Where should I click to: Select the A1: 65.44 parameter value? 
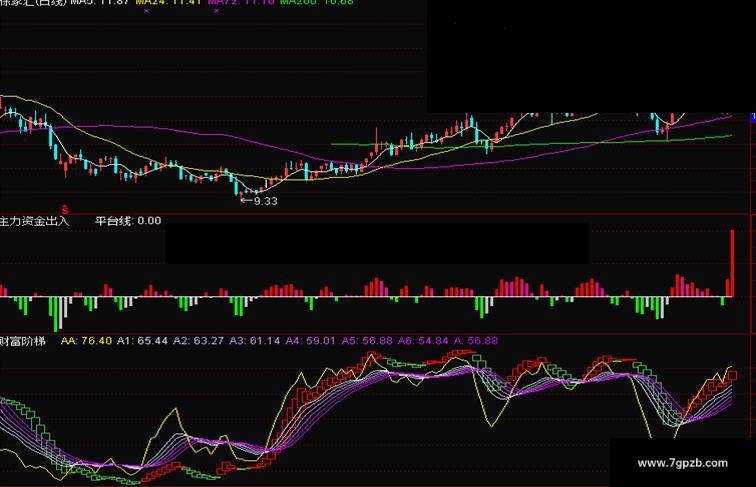pyautogui.click(x=142, y=341)
